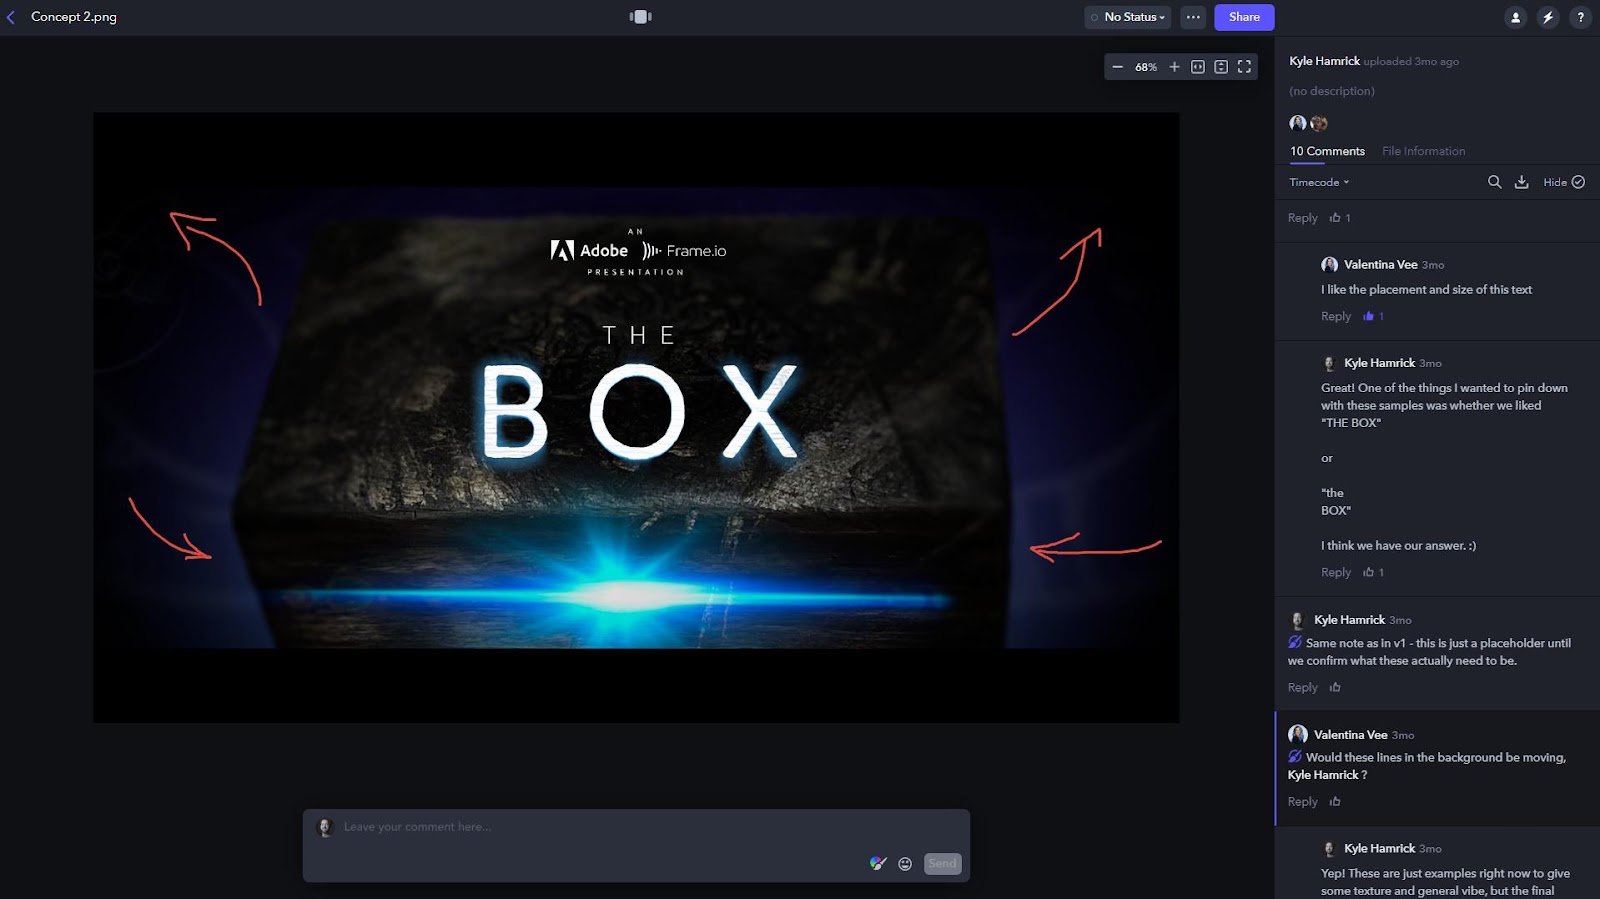Toggle Hide completed comments
The width and height of the screenshot is (1600, 899).
(1564, 182)
